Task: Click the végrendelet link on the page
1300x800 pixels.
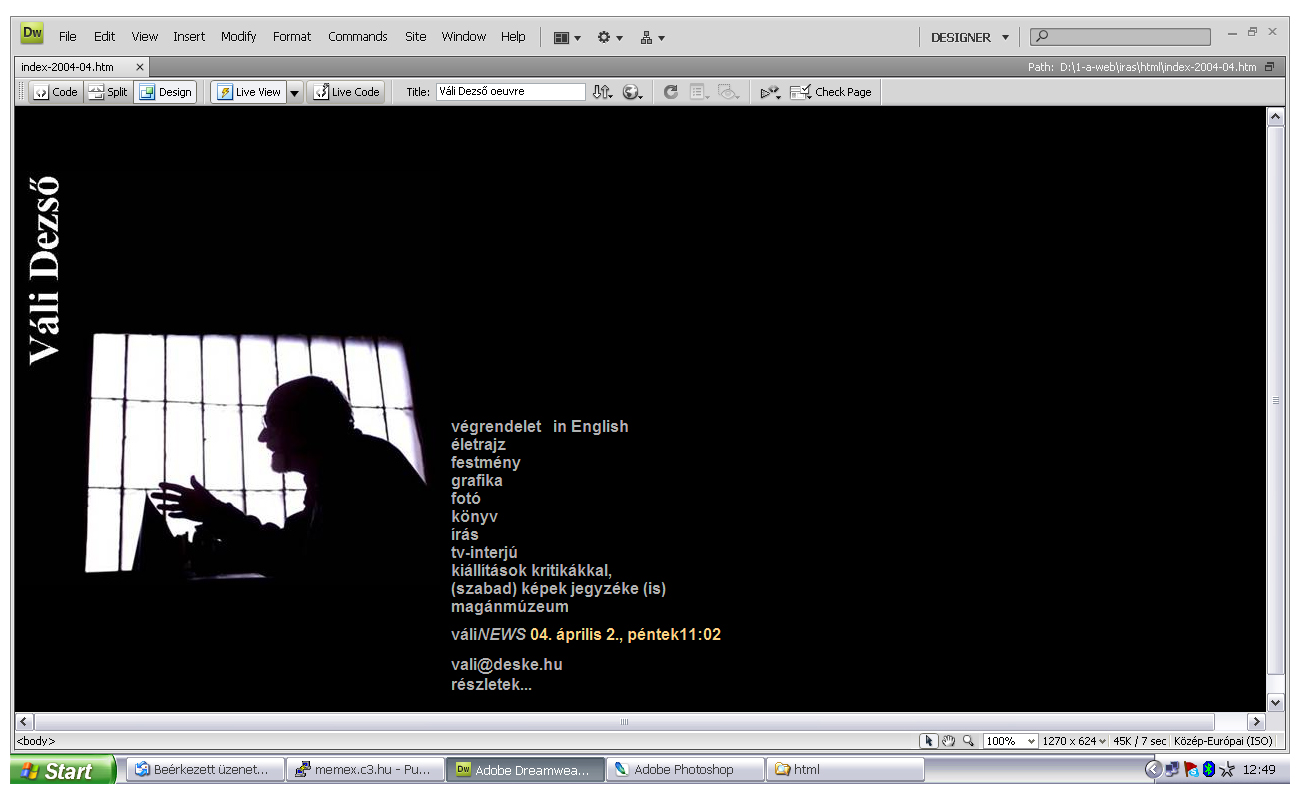Action: click(x=496, y=427)
